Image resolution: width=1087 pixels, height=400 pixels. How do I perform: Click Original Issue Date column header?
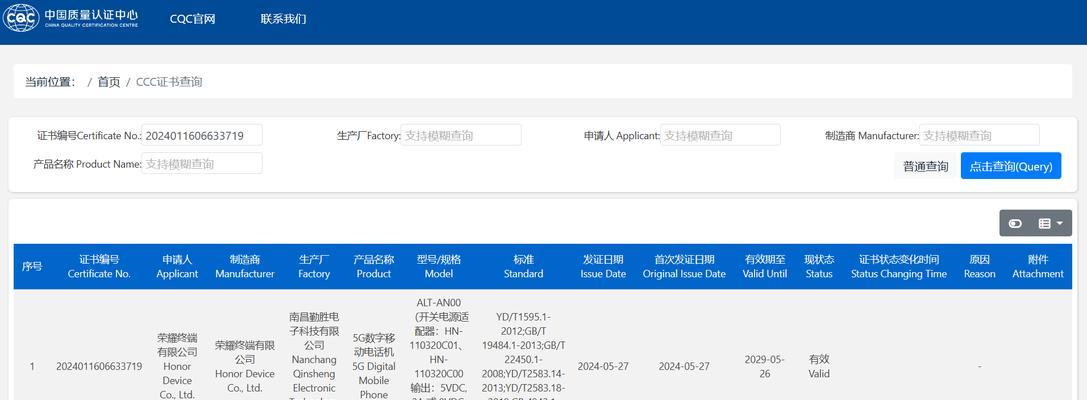[x=684, y=267]
